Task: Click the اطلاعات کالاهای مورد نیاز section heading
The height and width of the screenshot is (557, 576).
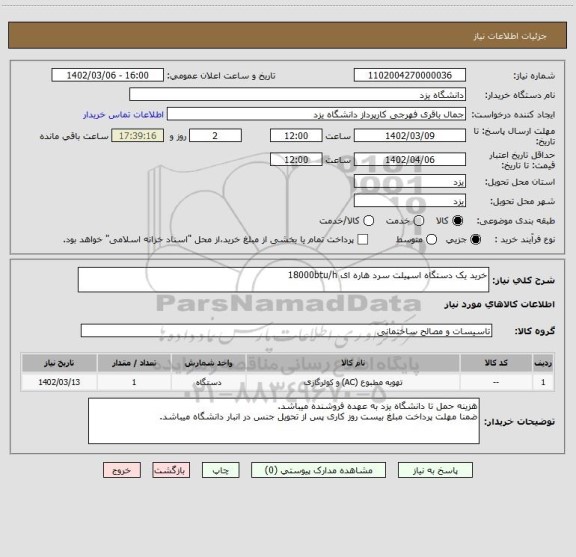Action: point(500,305)
